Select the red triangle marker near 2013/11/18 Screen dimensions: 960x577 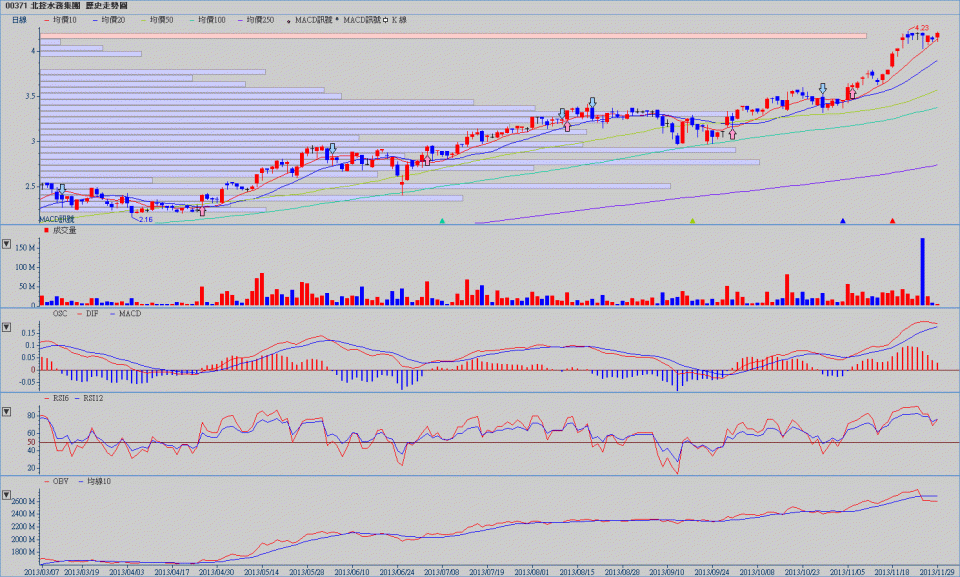pos(892,220)
